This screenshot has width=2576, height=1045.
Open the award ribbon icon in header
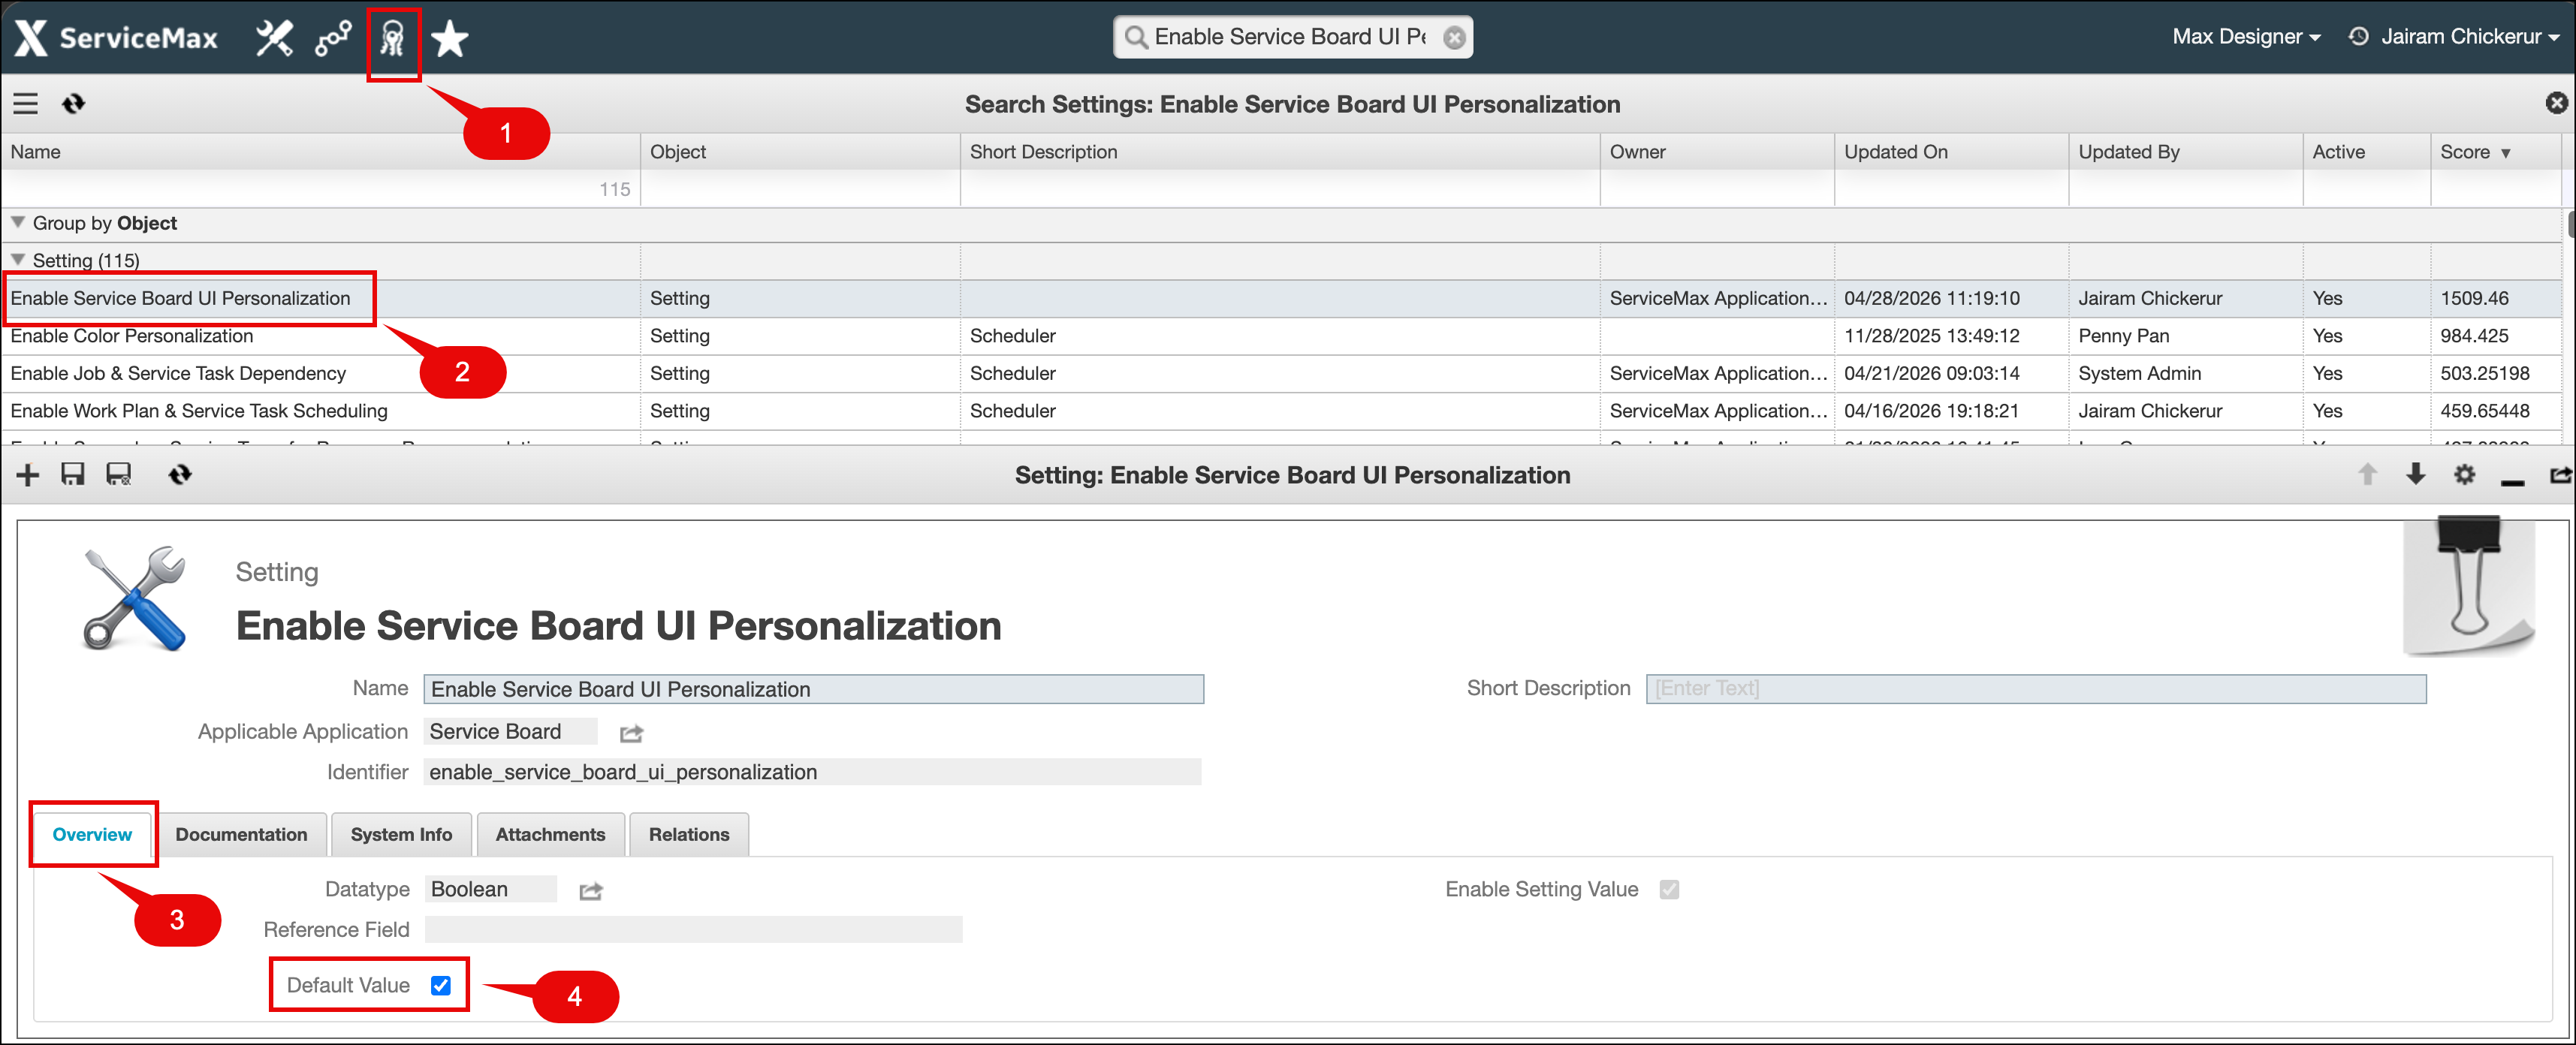(392, 40)
